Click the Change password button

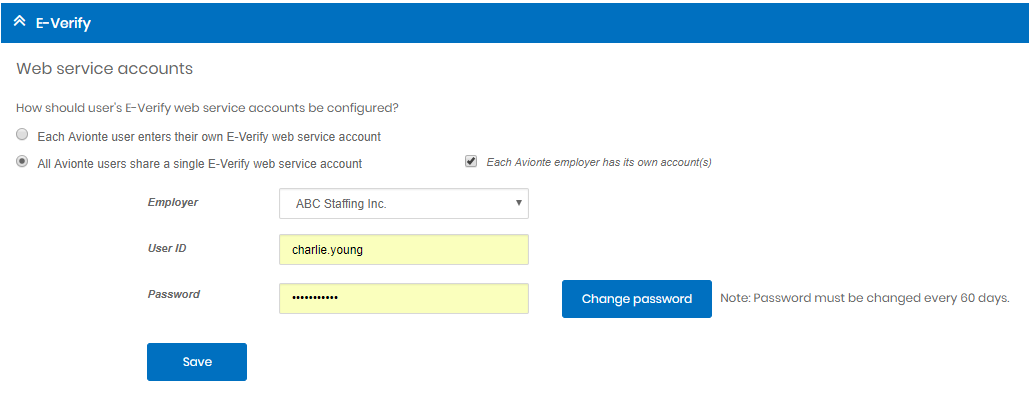(x=637, y=299)
